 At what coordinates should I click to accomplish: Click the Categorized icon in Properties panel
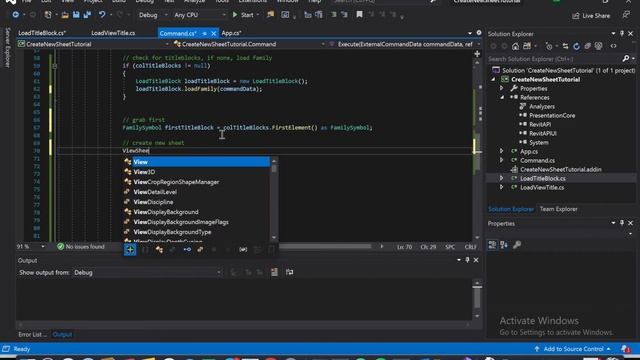pos(492,245)
